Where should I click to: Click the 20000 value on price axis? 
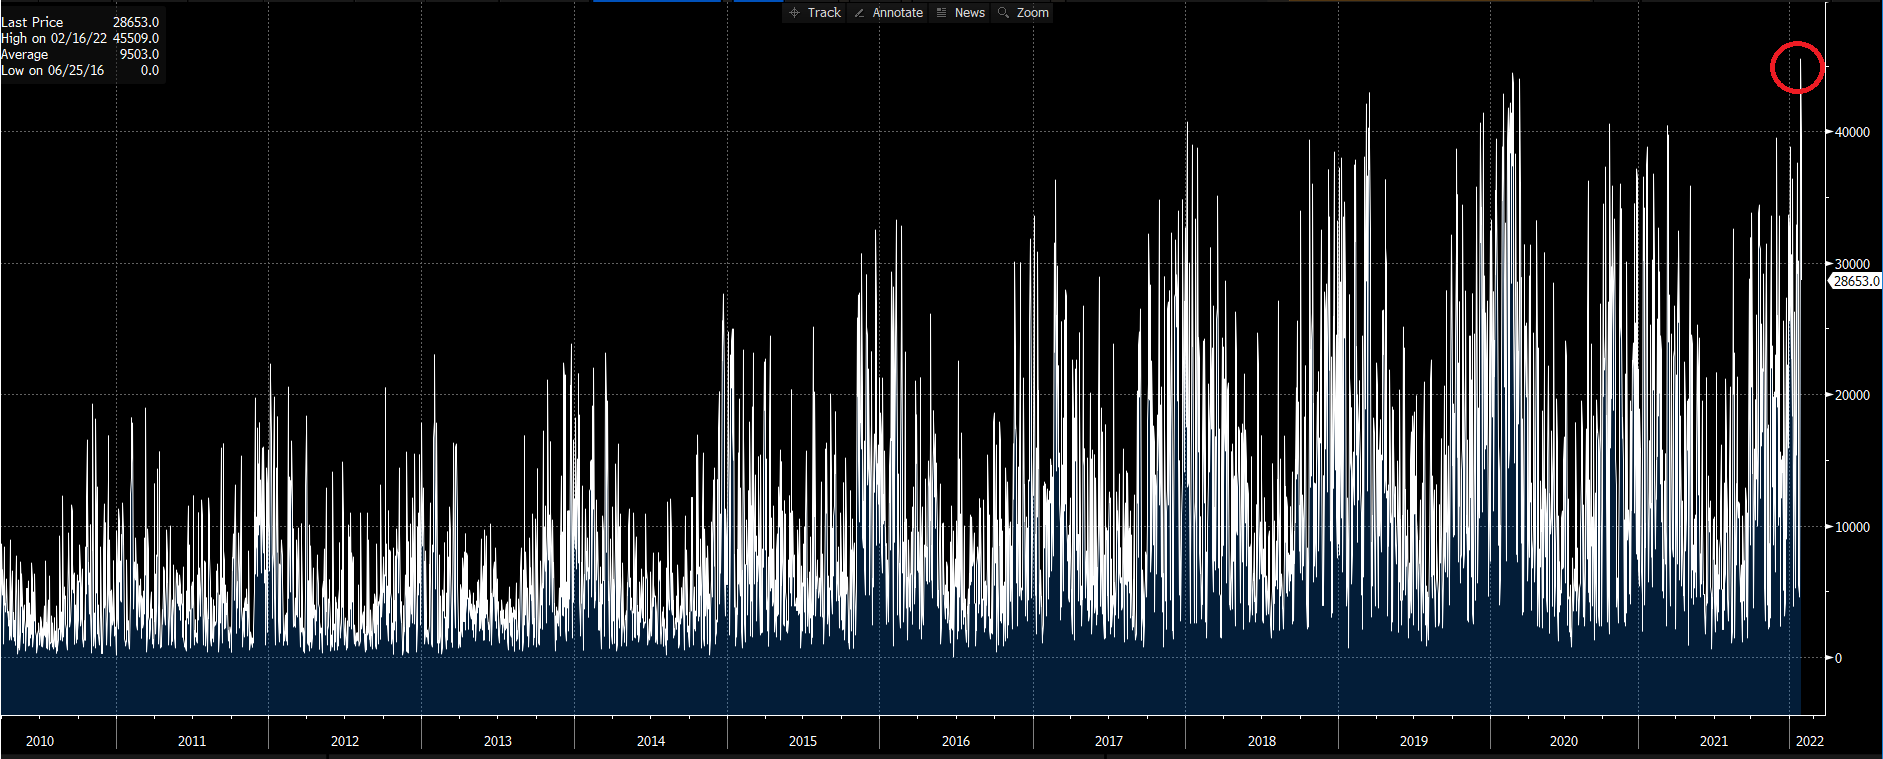coord(1852,395)
